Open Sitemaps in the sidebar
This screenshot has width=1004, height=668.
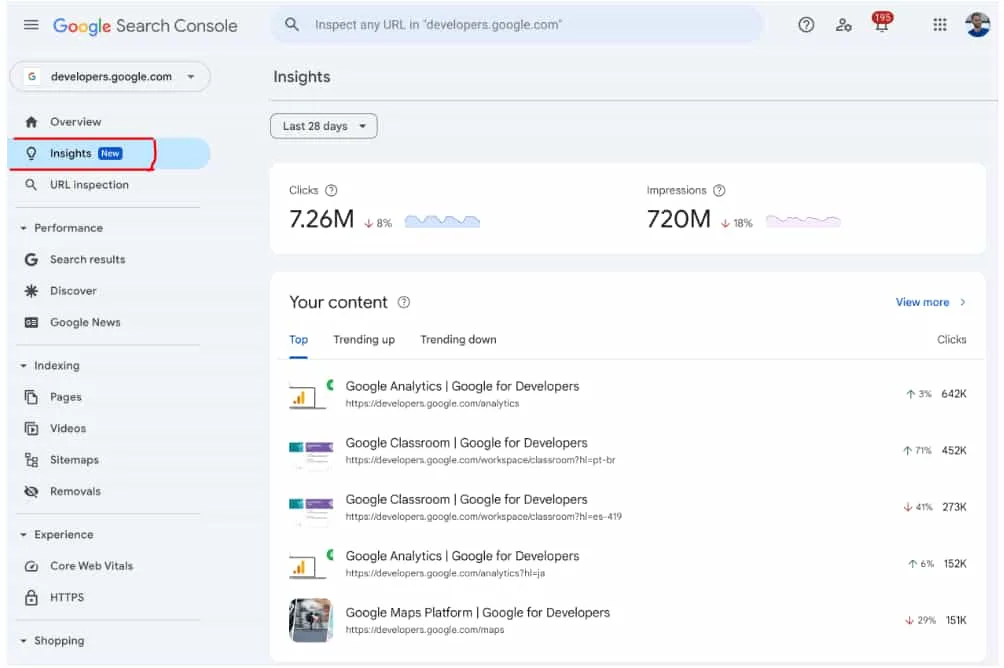coord(74,460)
